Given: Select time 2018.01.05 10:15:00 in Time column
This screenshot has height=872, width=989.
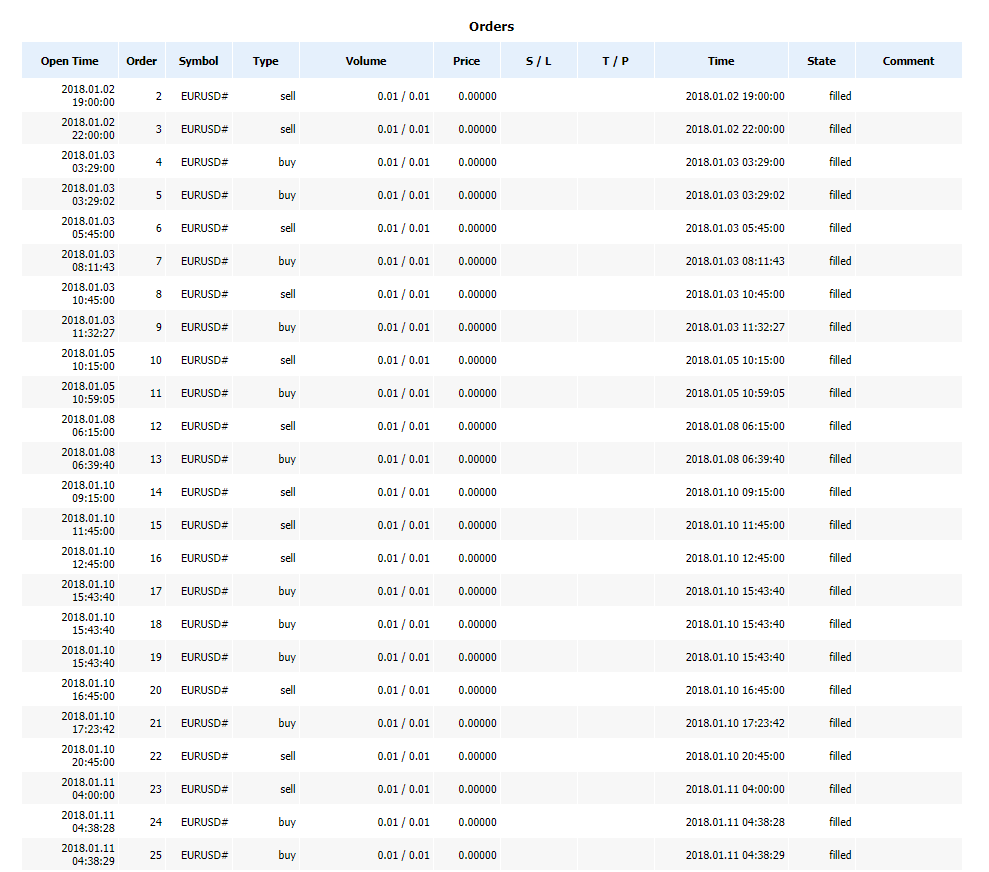Looking at the screenshot, I should pos(735,360).
